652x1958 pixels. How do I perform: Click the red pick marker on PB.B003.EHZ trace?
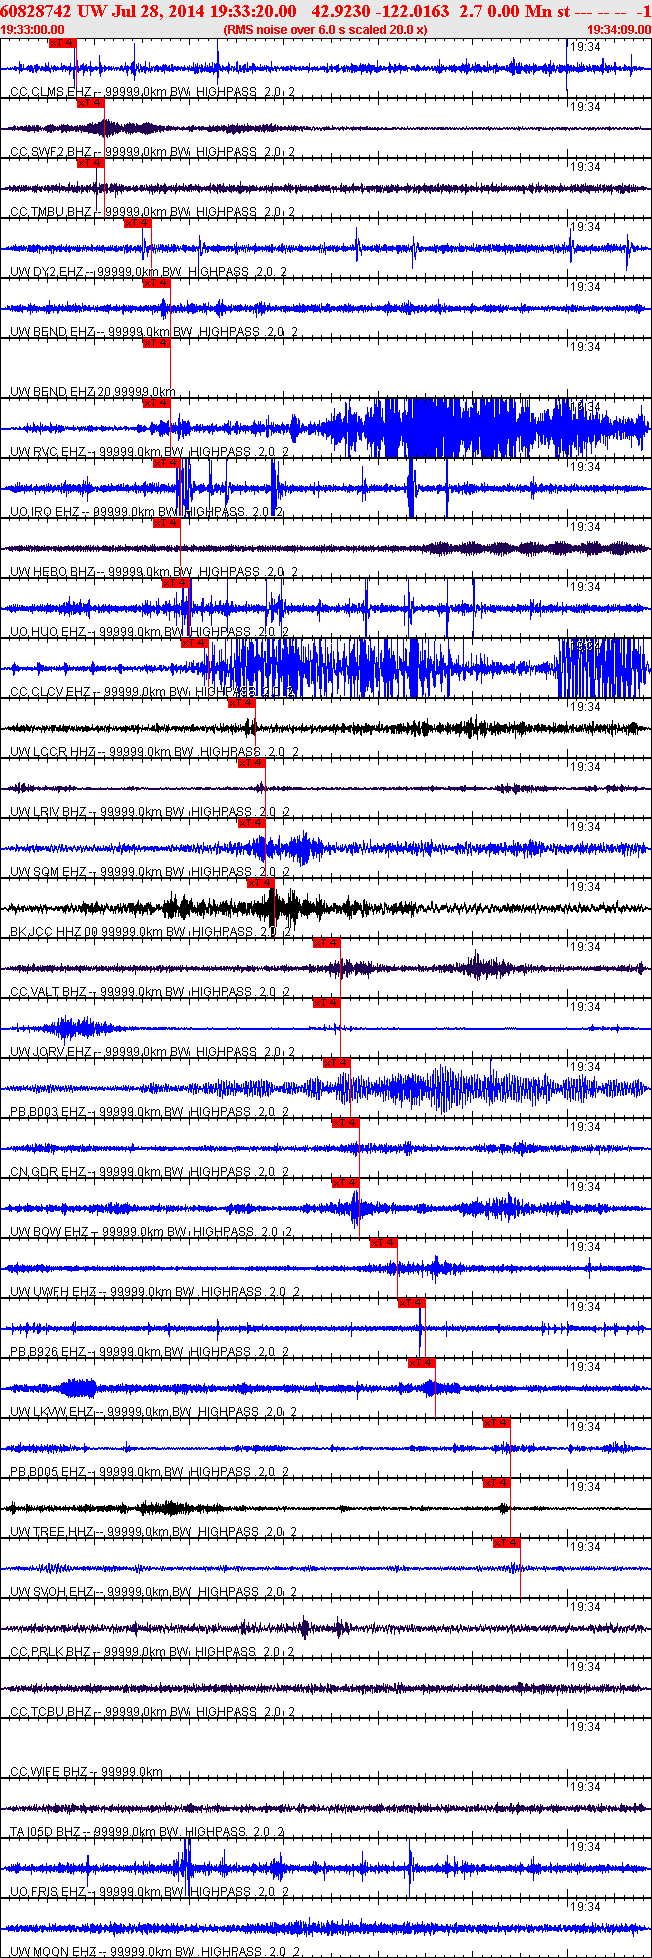[x=336, y=1063]
